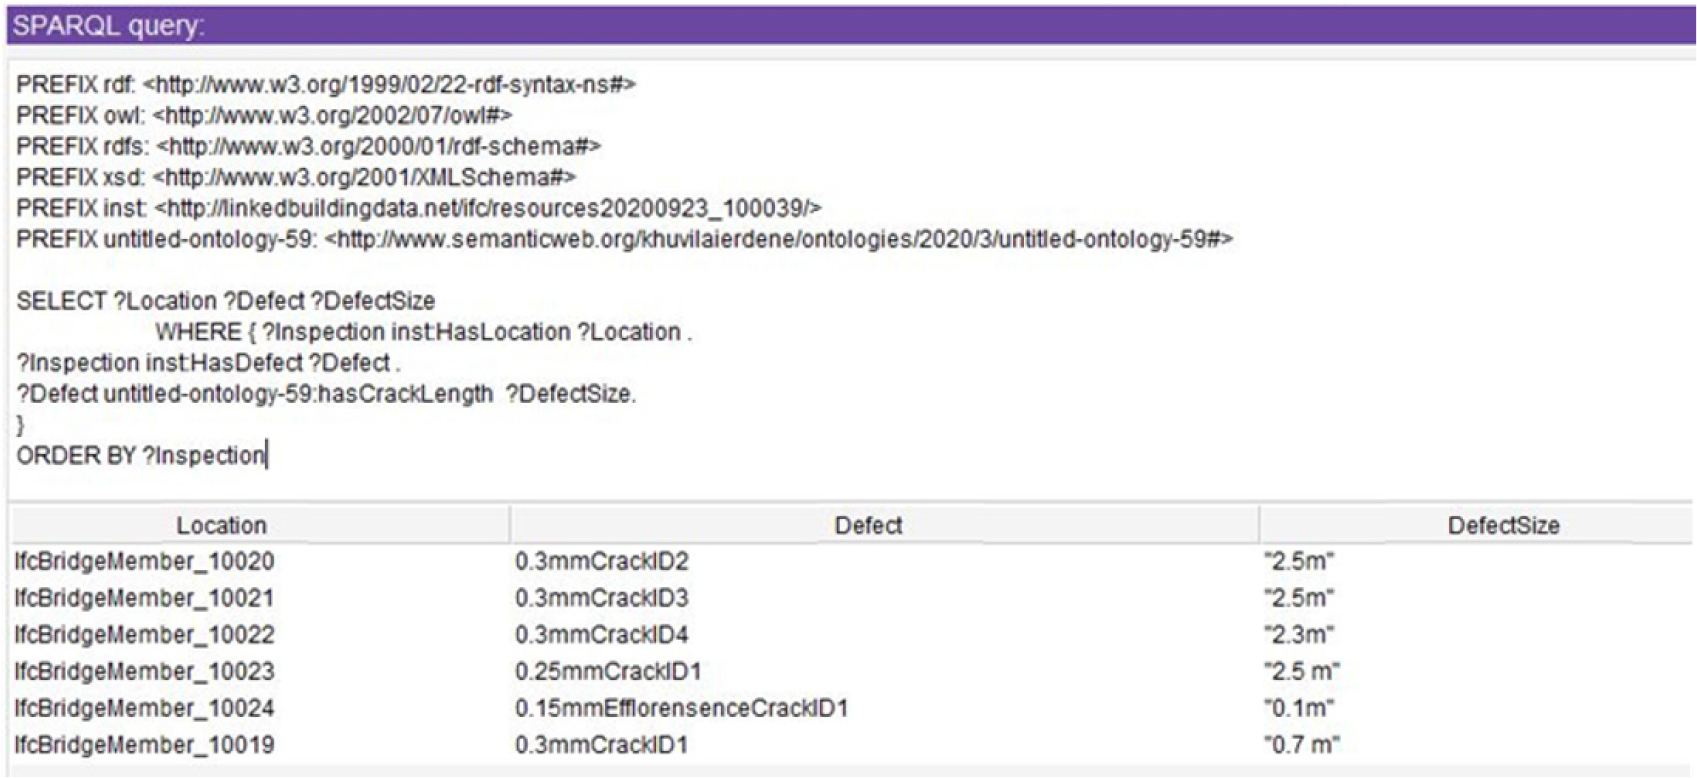Select the IfcBridgeMember_10022 location cell
Screen dimensions: 1697x778
(x=144, y=635)
